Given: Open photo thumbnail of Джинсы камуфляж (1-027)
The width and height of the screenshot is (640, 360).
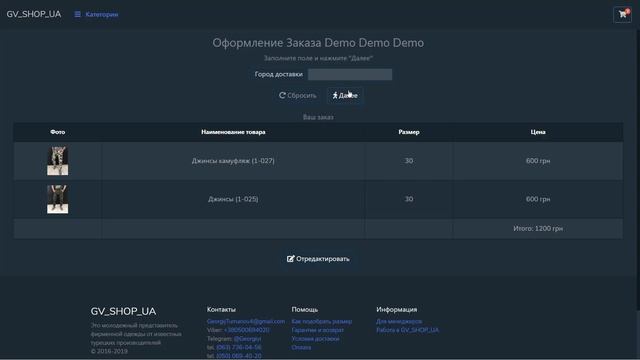Looking at the screenshot, I should click(x=58, y=161).
